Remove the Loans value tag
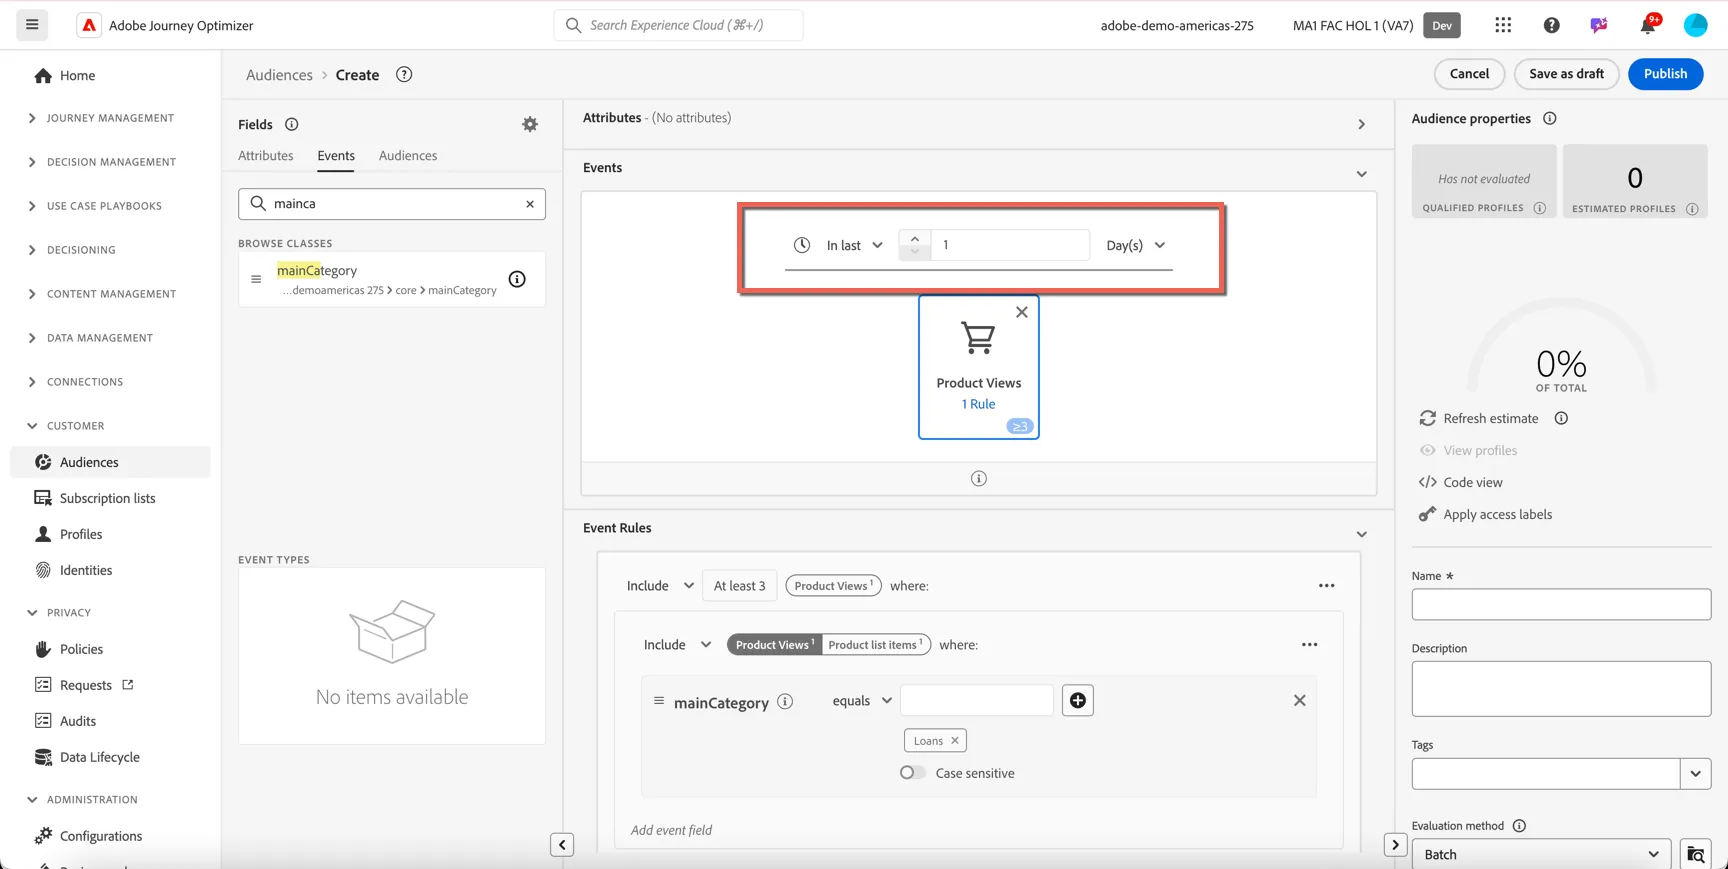The width and height of the screenshot is (1728, 869). pyautogui.click(x=954, y=741)
